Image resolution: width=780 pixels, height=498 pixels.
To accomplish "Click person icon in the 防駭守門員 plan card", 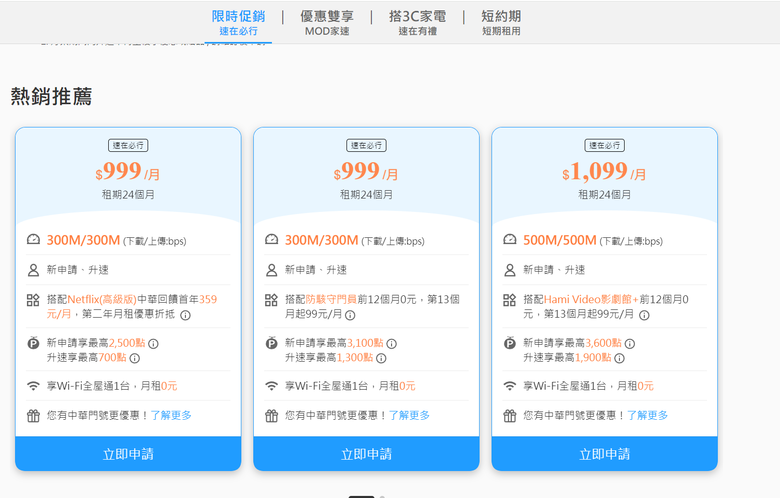I will click(x=272, y=270).
